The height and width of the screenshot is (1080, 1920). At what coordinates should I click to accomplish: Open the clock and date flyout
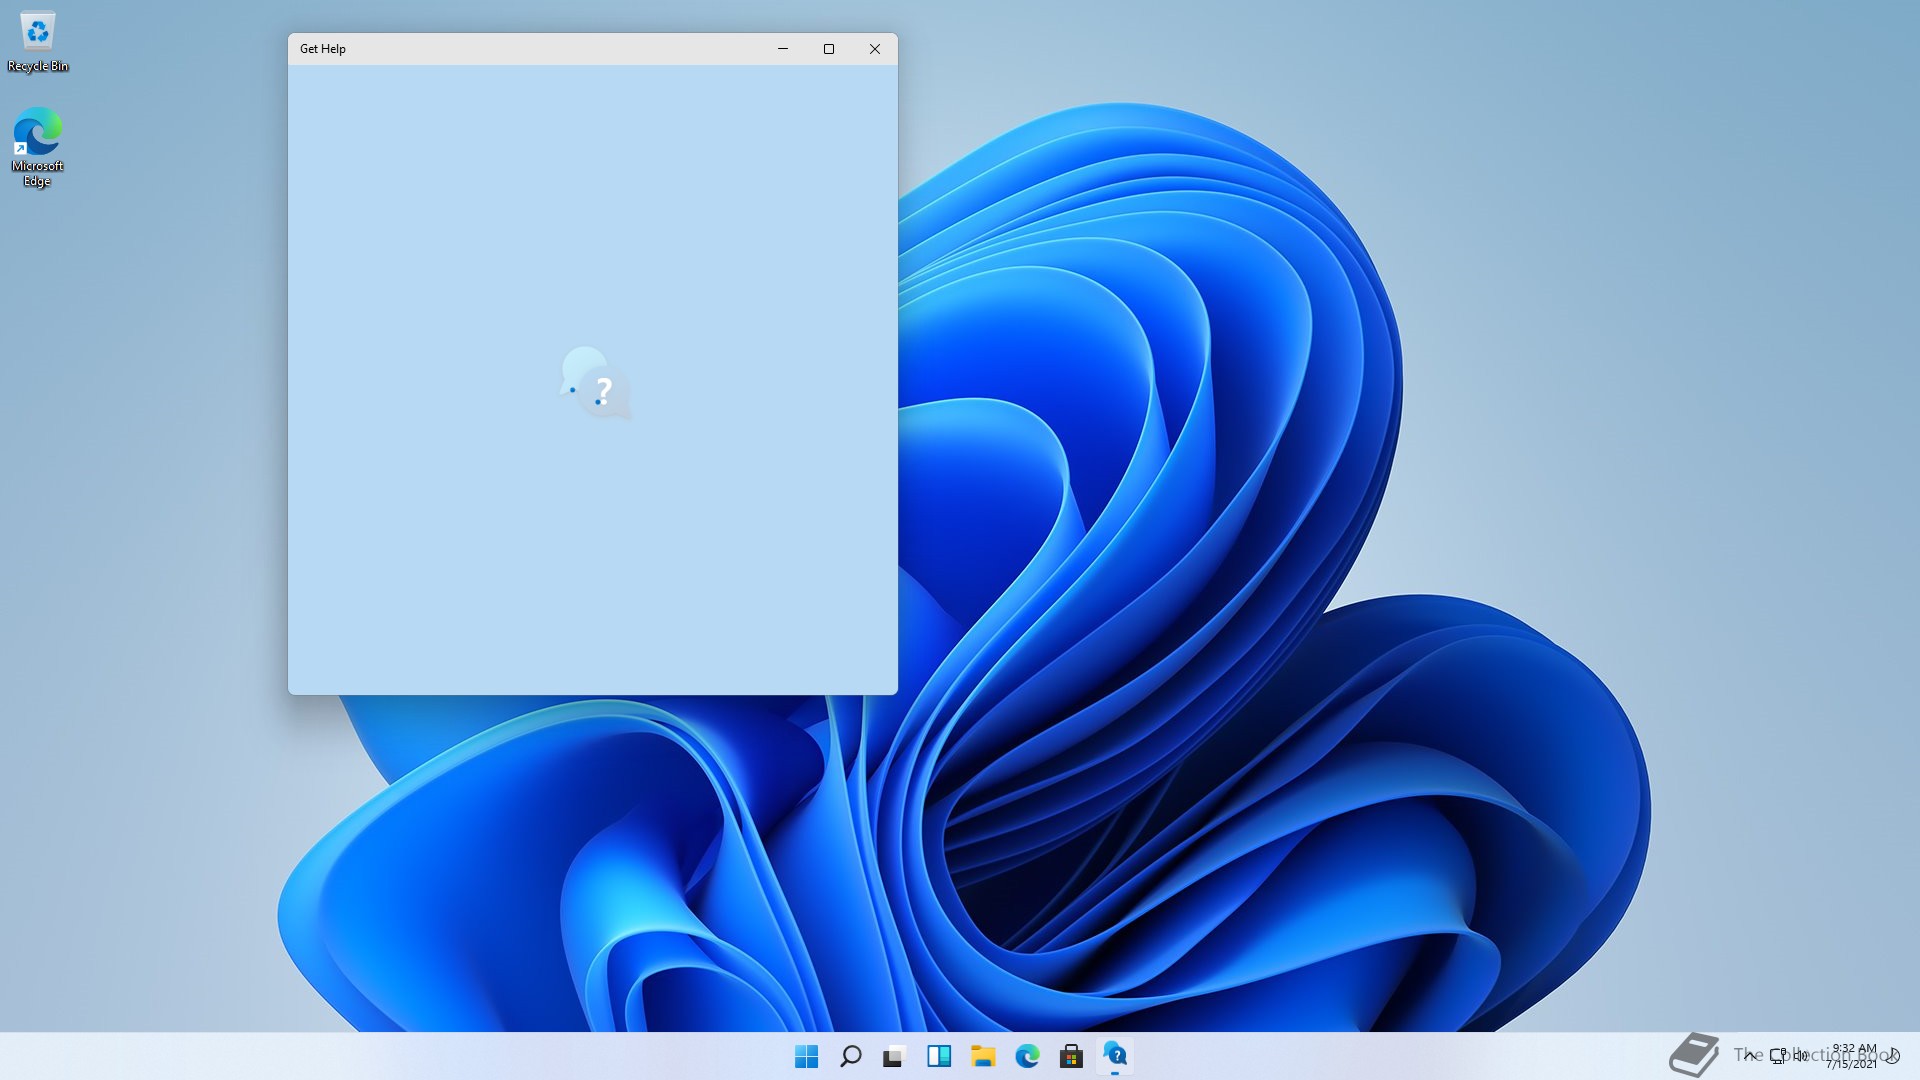click(x=1853, y=1056)
